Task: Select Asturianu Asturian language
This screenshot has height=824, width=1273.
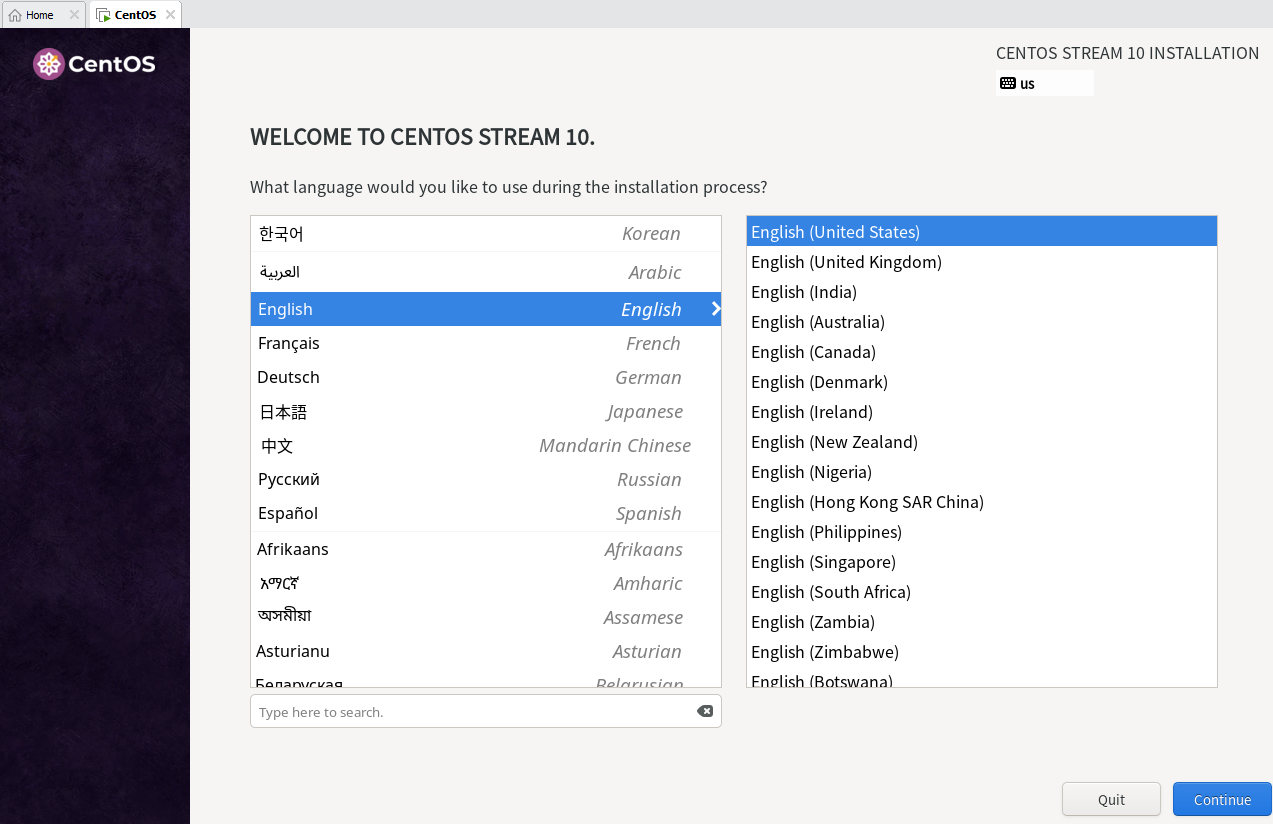Action: click(486, 651)
